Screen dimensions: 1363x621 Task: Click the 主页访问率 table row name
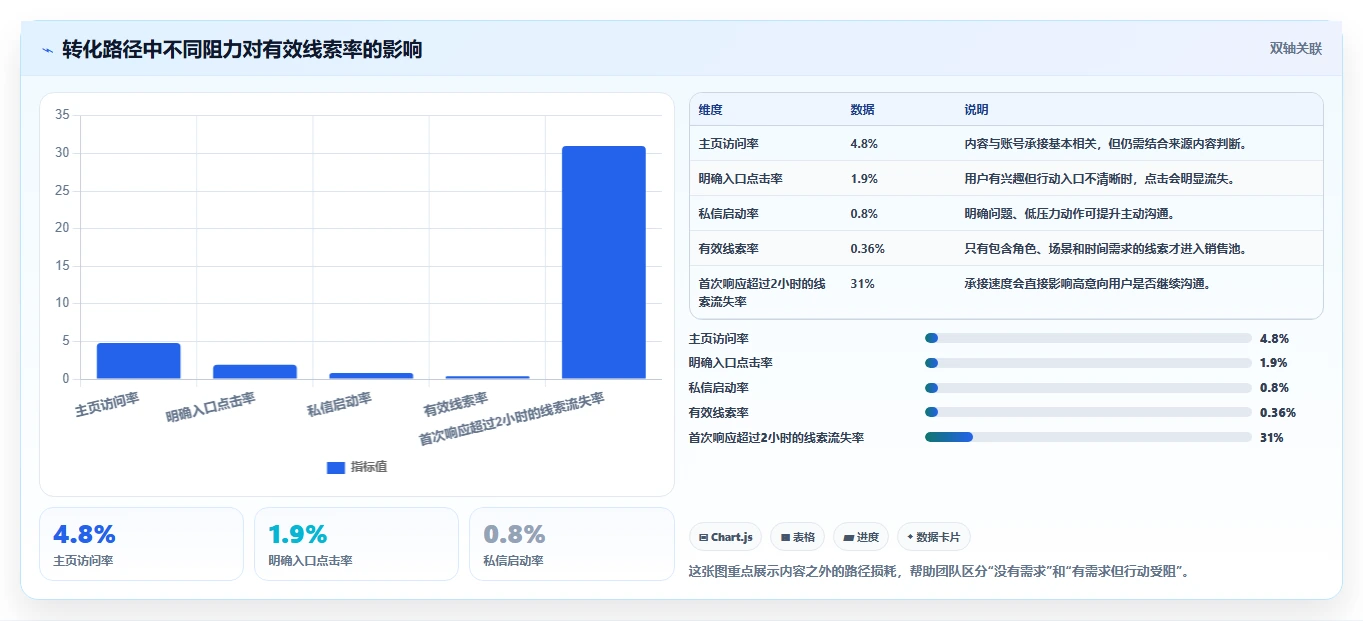pyautogui.click(x=728, y=144)
